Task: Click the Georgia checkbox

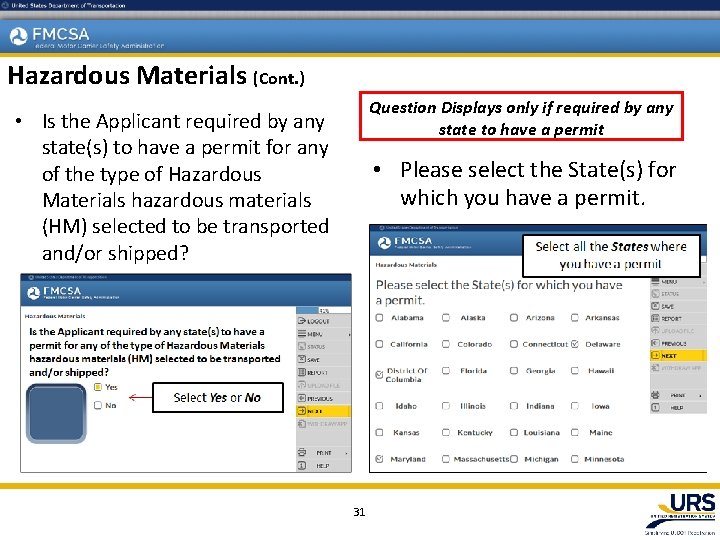Action: pyautogui.click(x=514, y=371)
